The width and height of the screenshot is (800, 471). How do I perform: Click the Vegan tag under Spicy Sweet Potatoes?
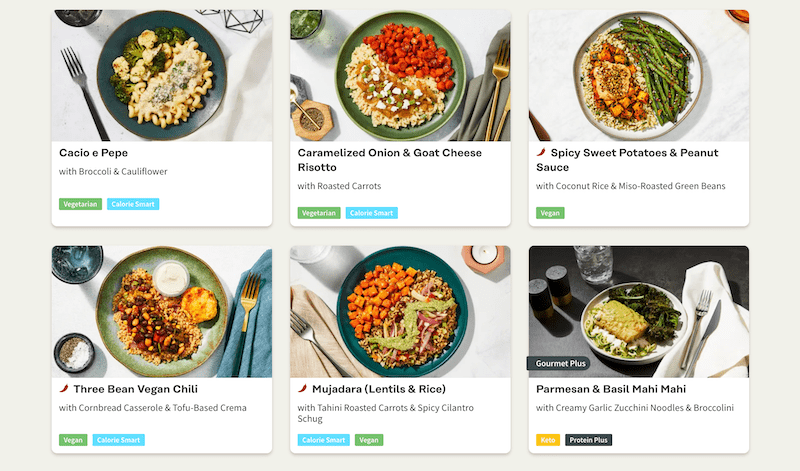[550, 213]
